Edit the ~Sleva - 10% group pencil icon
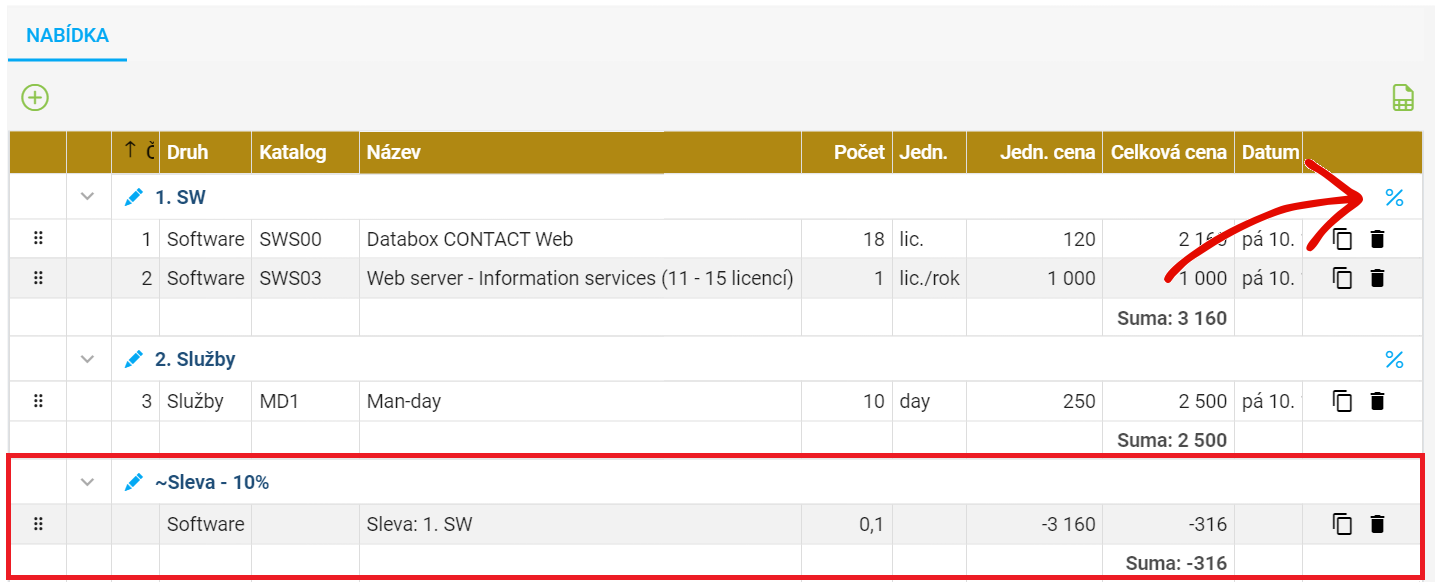The height and width of the screenshot is (582, 1435). point(134,483)
